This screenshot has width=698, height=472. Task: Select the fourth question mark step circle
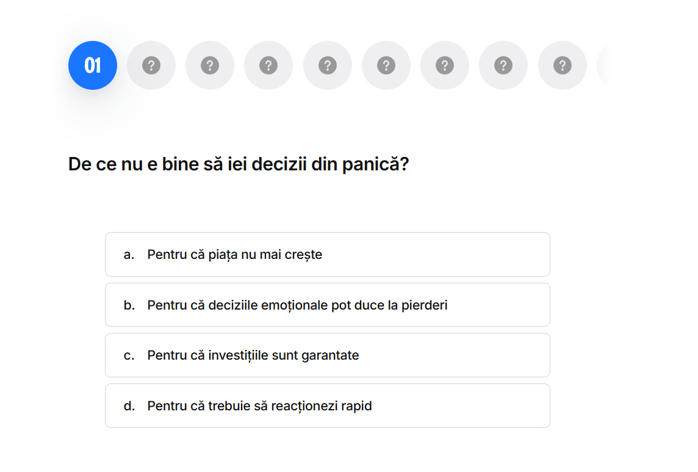327,66
